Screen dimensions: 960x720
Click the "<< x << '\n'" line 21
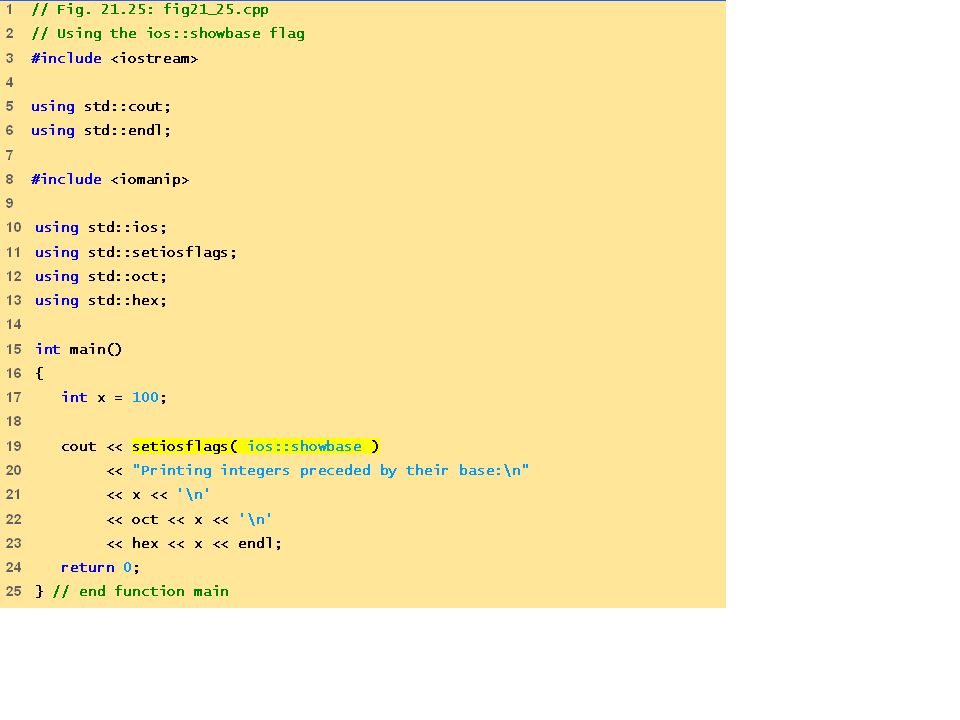point(158,495)
